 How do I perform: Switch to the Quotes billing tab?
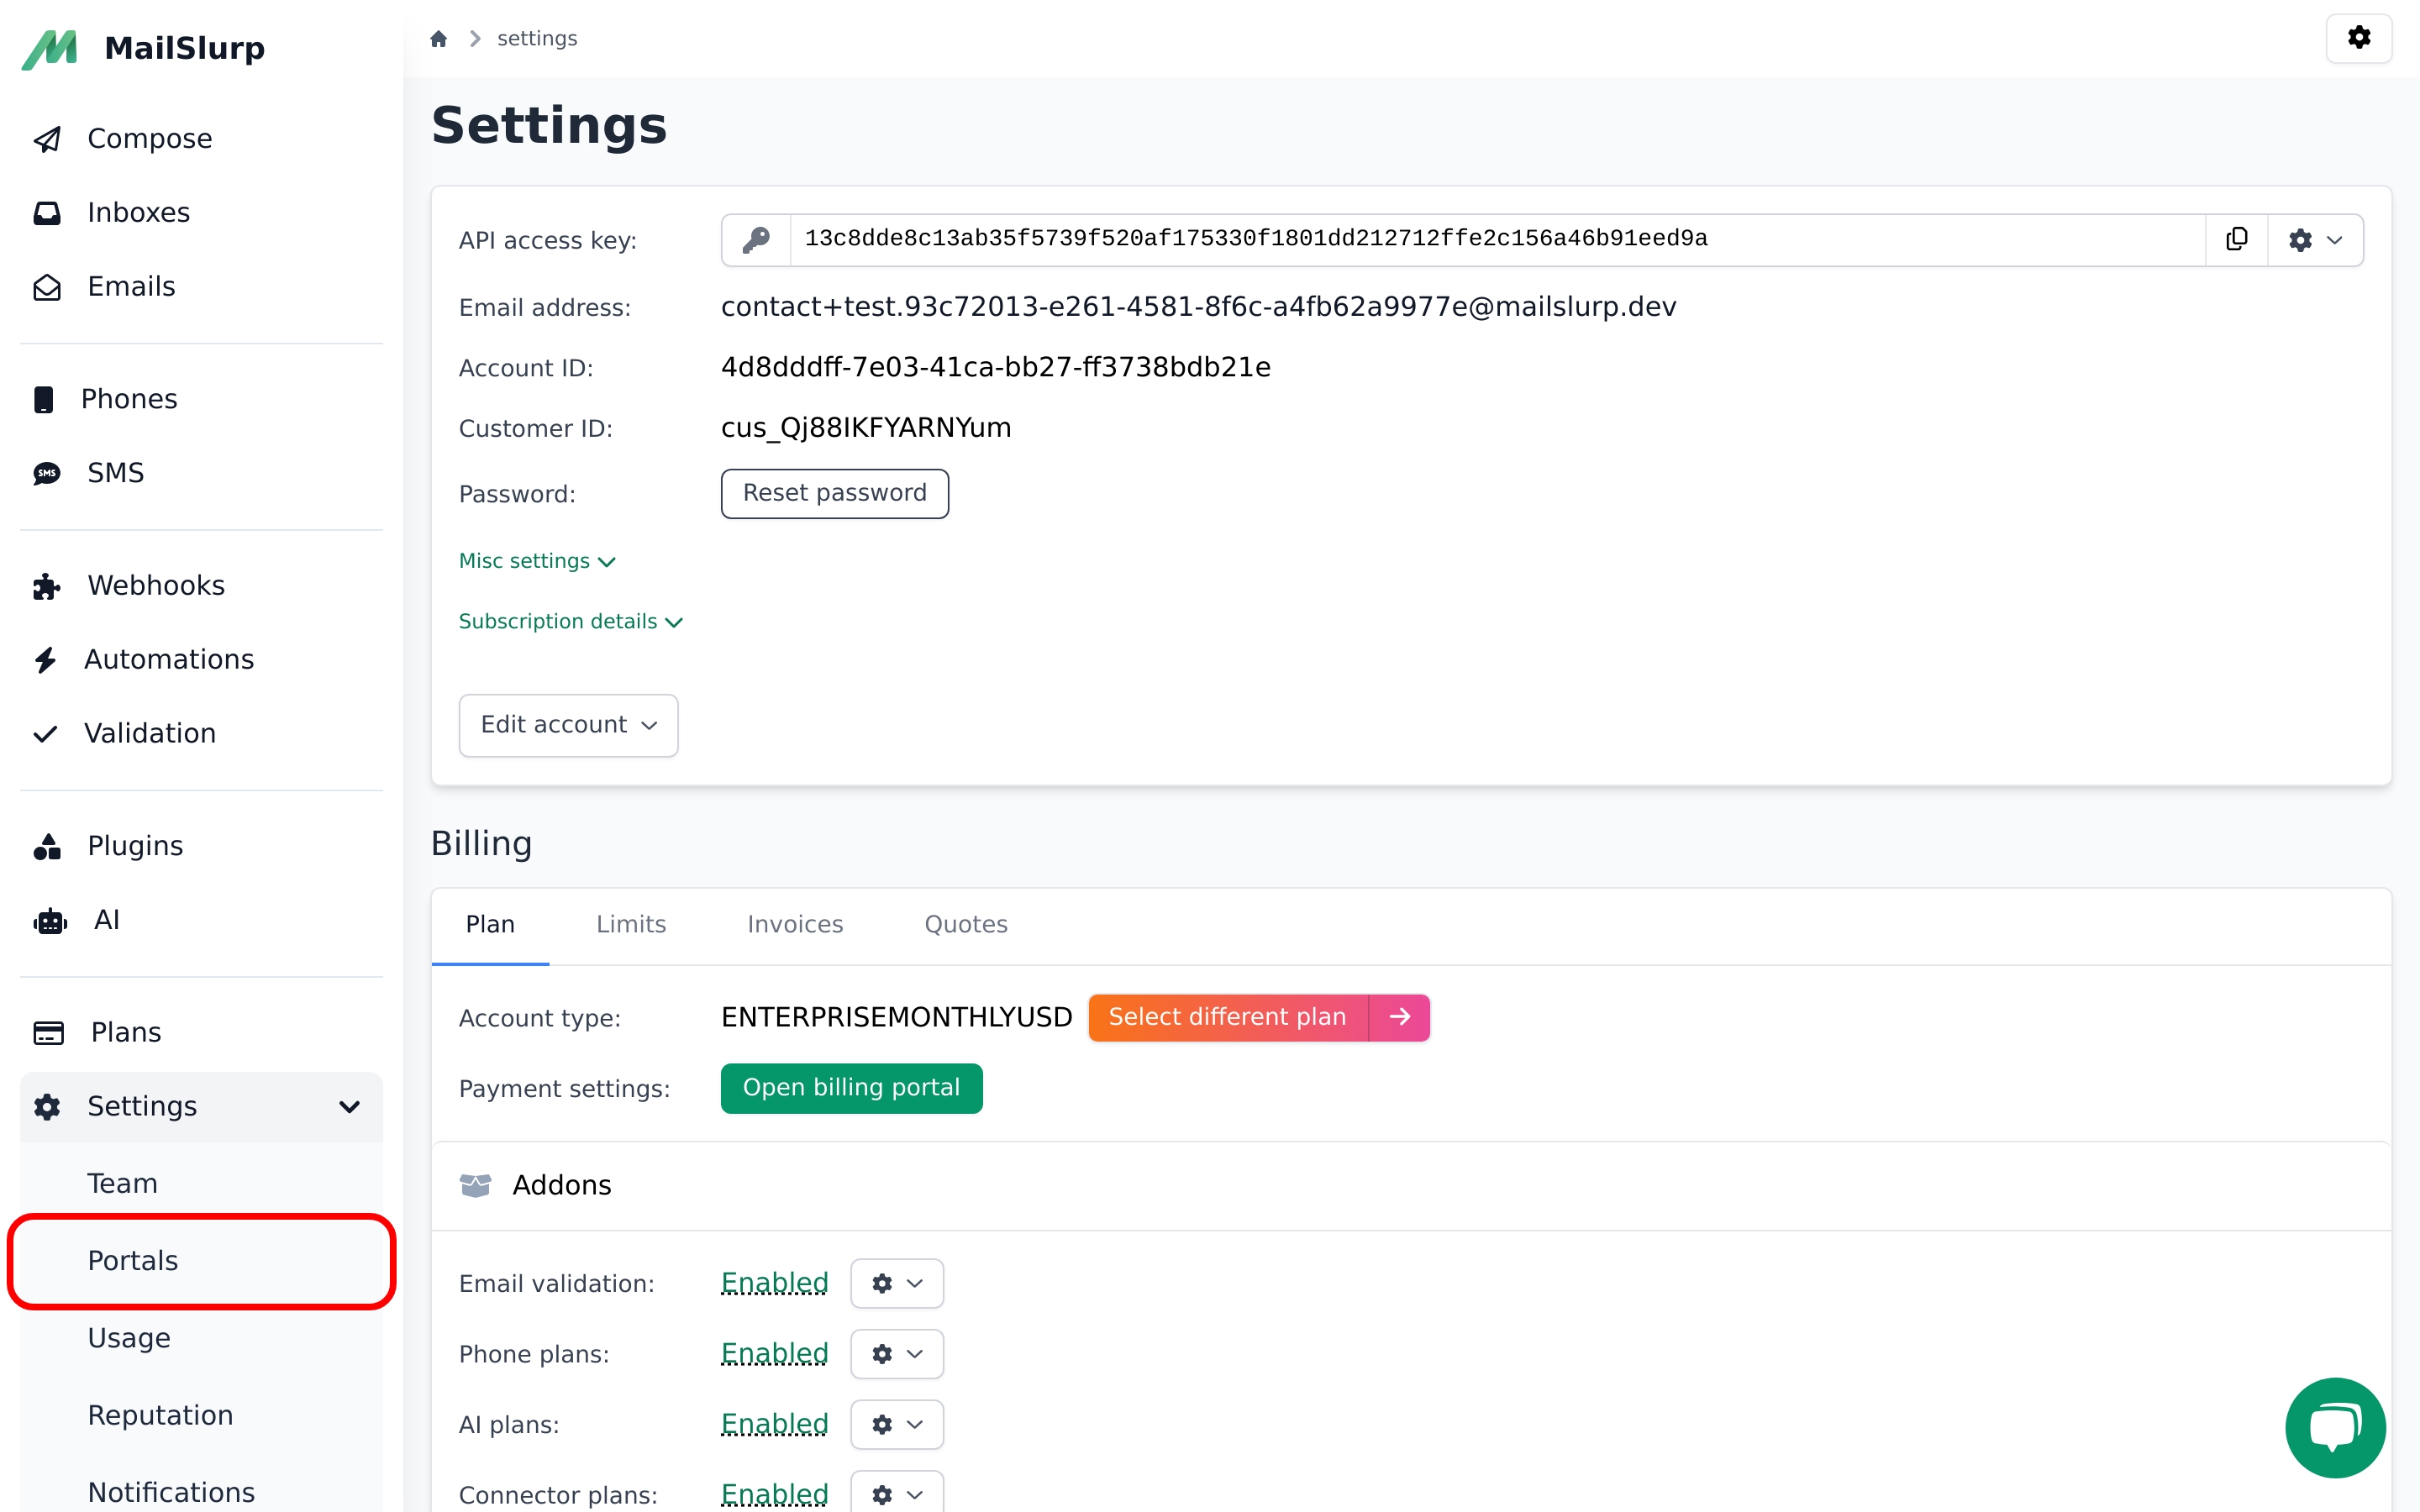coord(966,925)
